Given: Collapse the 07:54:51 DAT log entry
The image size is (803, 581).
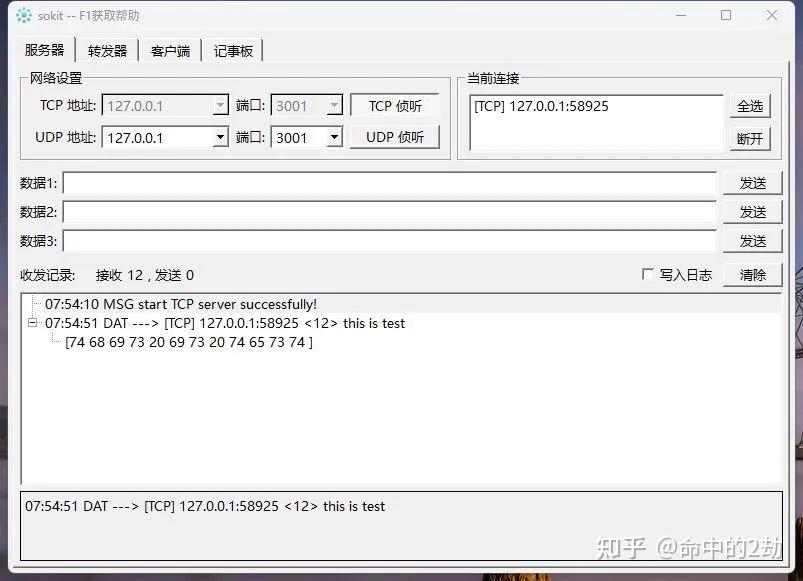Looking at the screenshot, I should [32, 323].
